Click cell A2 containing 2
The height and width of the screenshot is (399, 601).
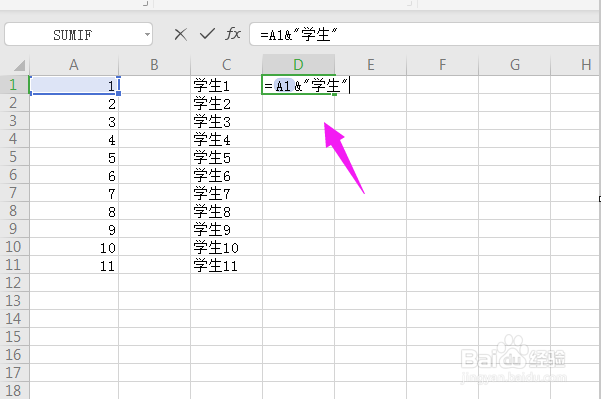pos(74,103)
